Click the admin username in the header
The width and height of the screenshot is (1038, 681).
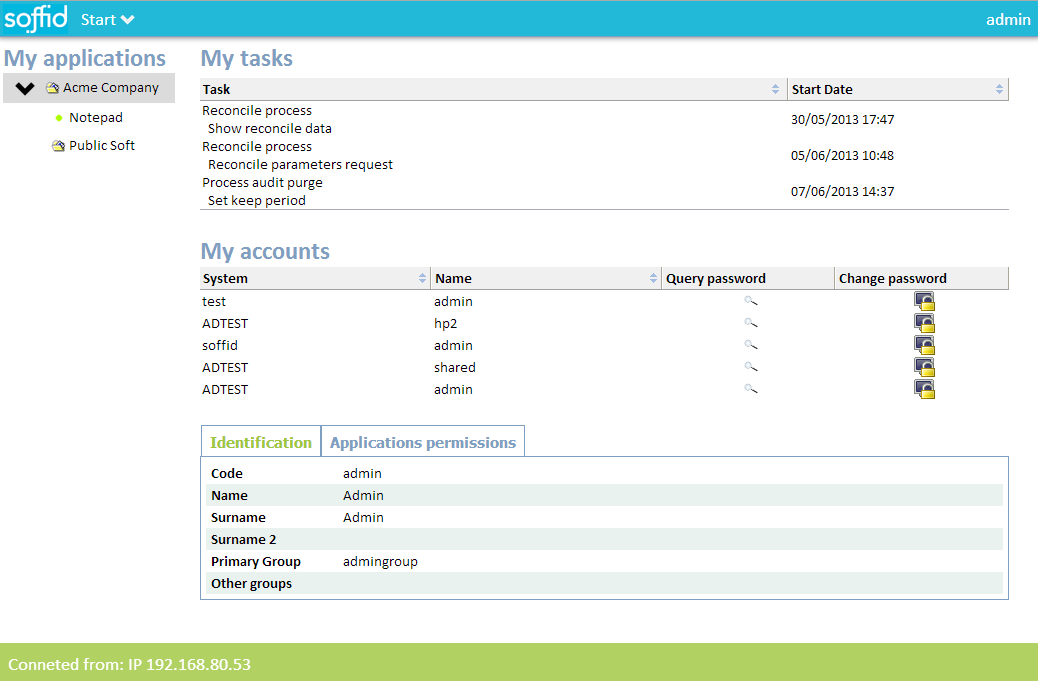click(x=1009, y=19)
